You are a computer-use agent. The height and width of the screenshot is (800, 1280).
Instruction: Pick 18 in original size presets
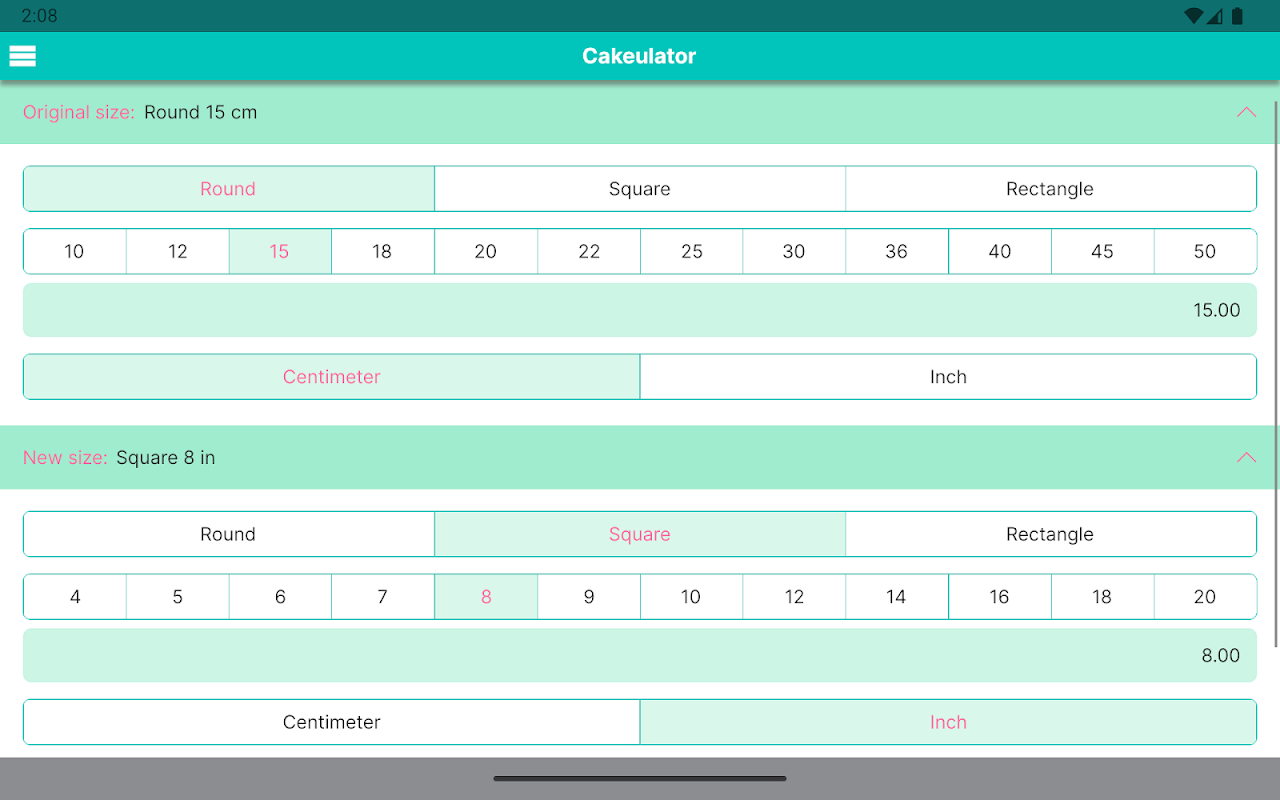coord(383,251)
